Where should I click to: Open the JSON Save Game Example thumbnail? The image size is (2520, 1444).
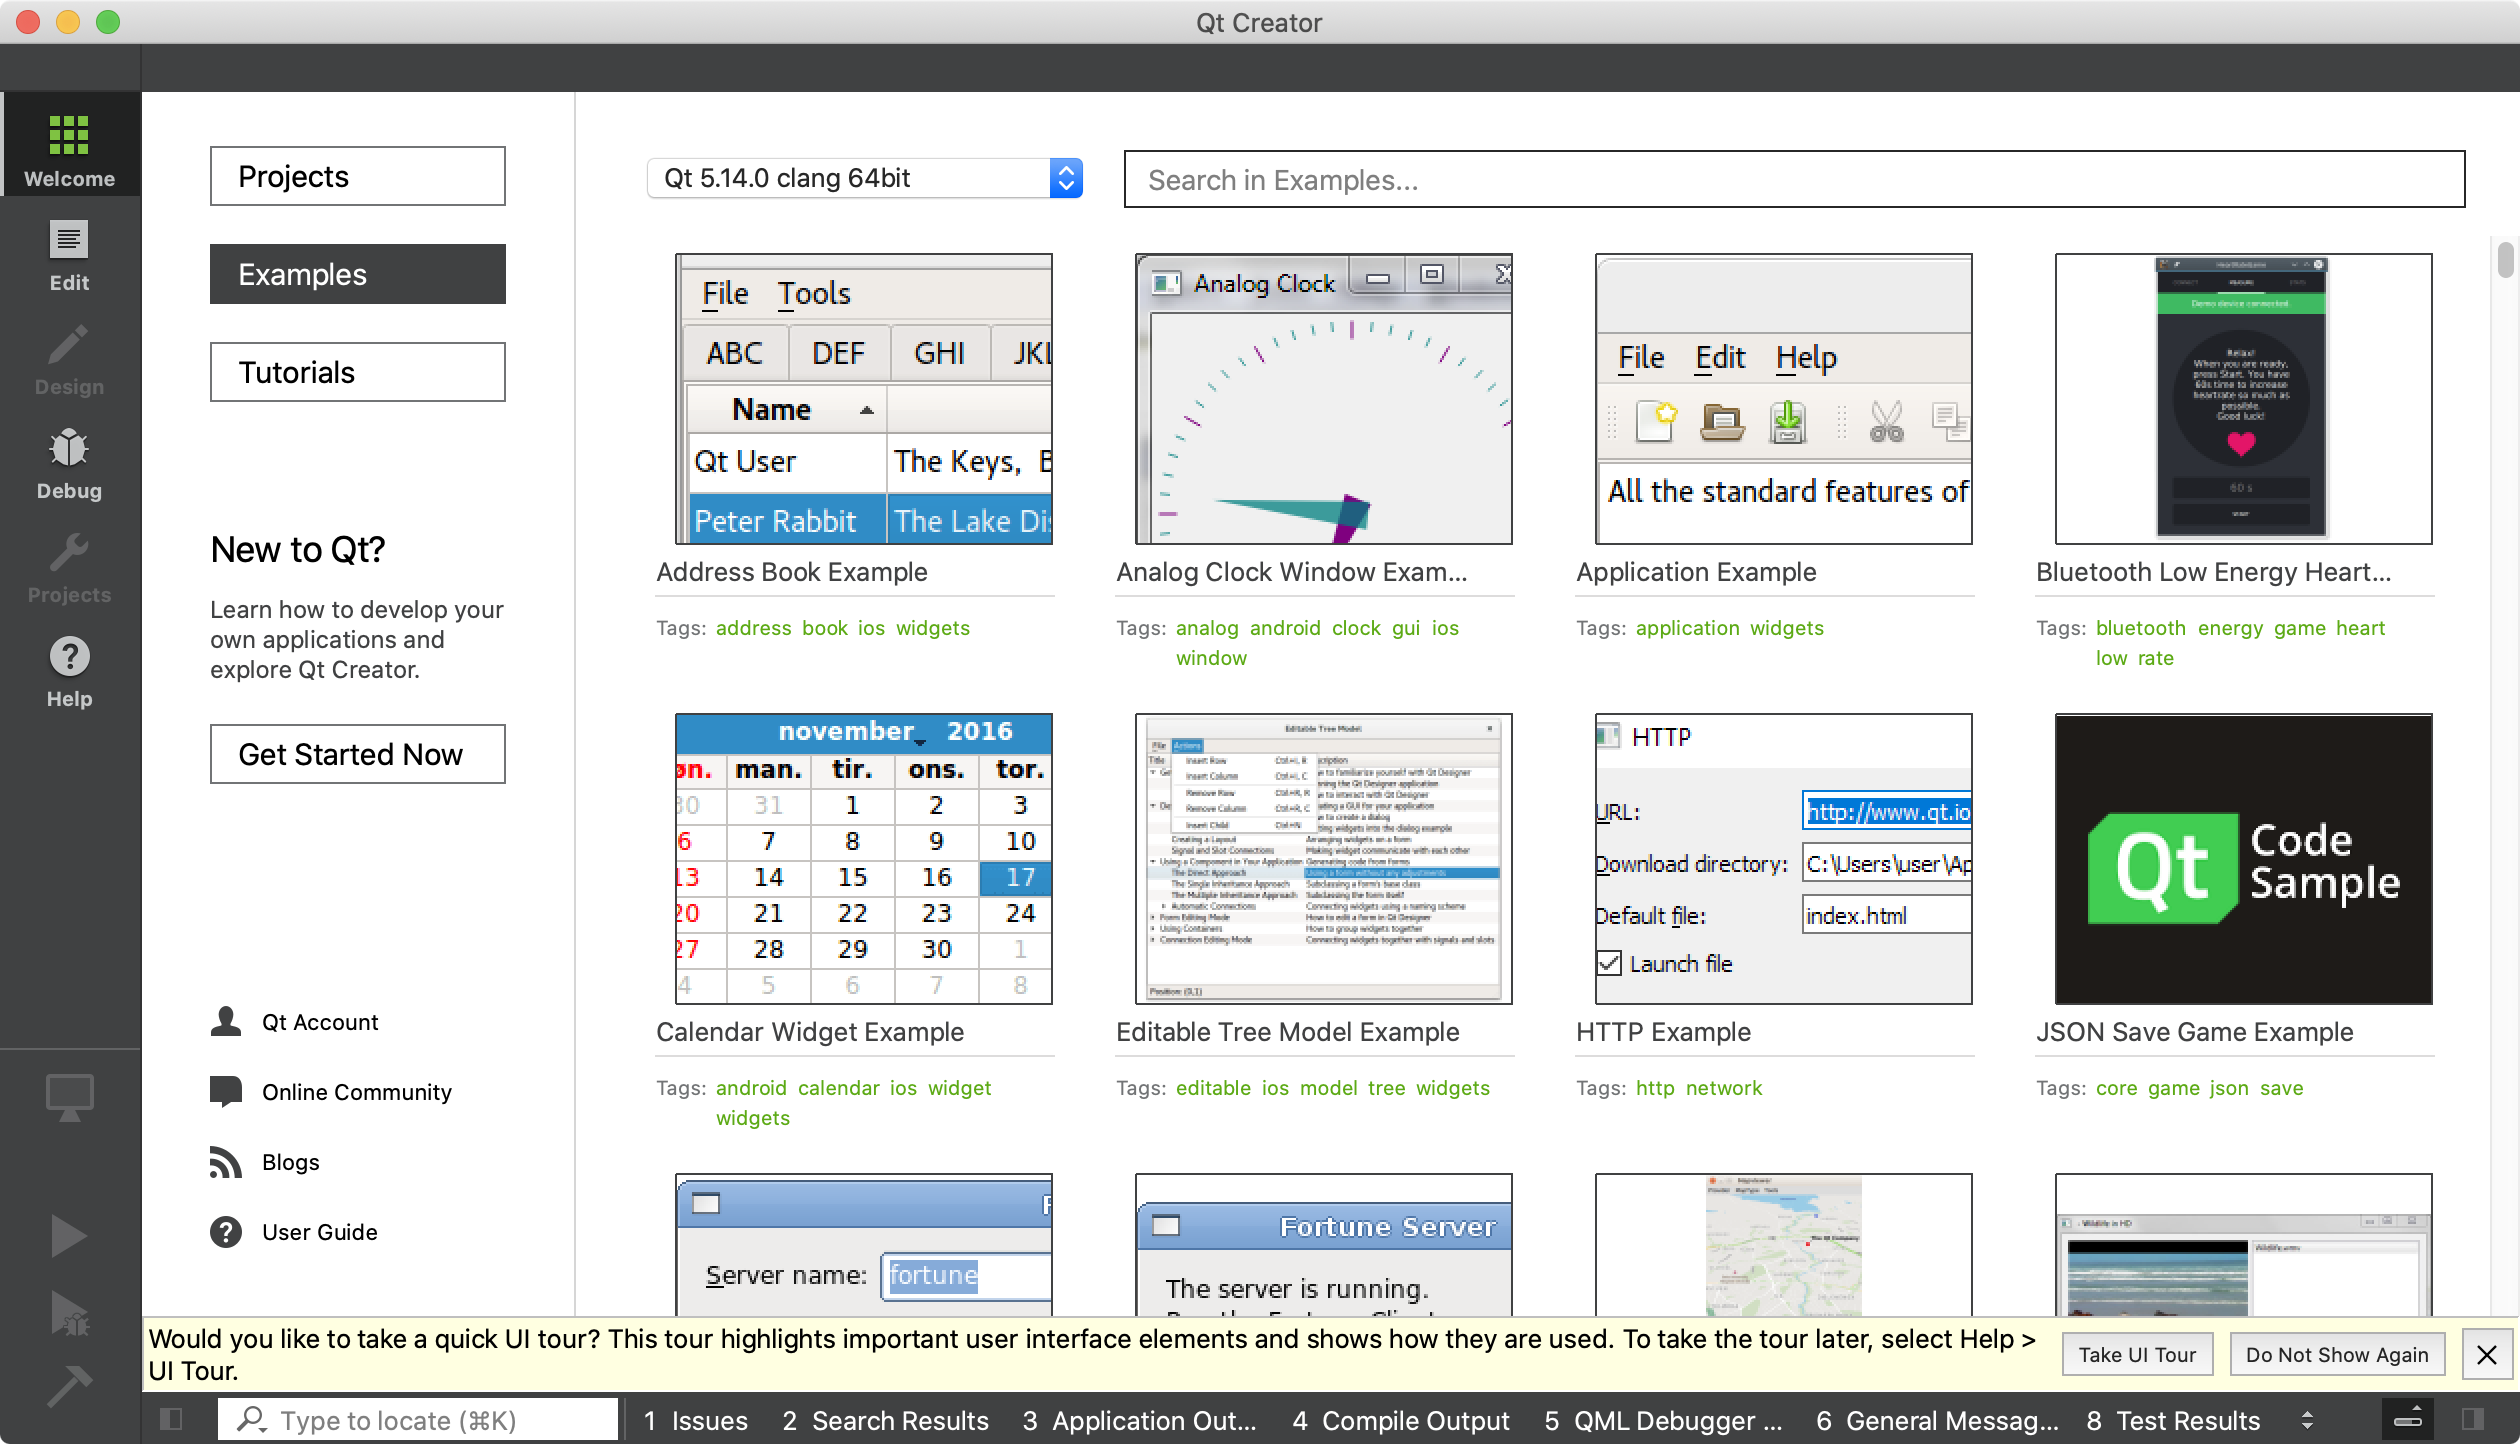tap(2244, 859)
